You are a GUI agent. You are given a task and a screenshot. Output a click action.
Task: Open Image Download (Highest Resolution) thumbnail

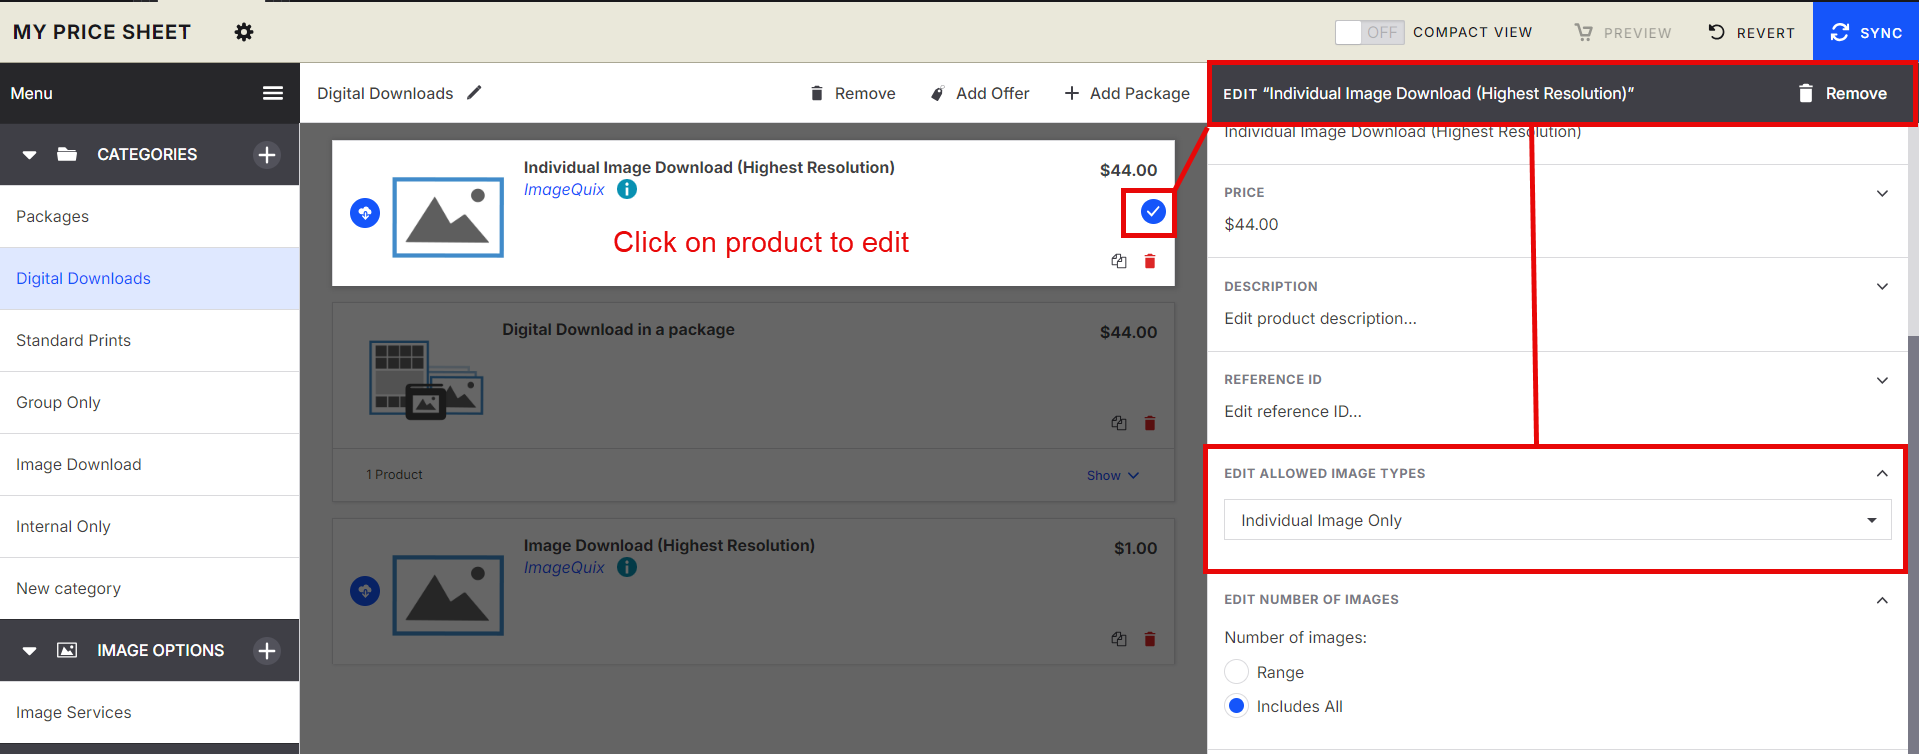pos(448,595)
